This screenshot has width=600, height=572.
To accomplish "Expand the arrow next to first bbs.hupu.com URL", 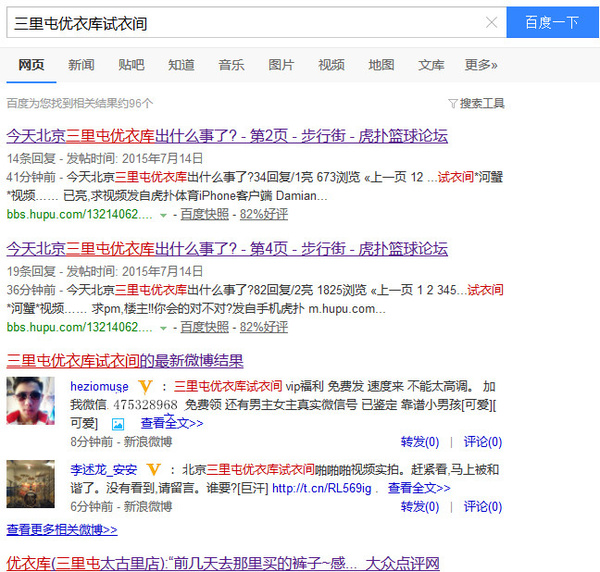I will coord(162,215).
